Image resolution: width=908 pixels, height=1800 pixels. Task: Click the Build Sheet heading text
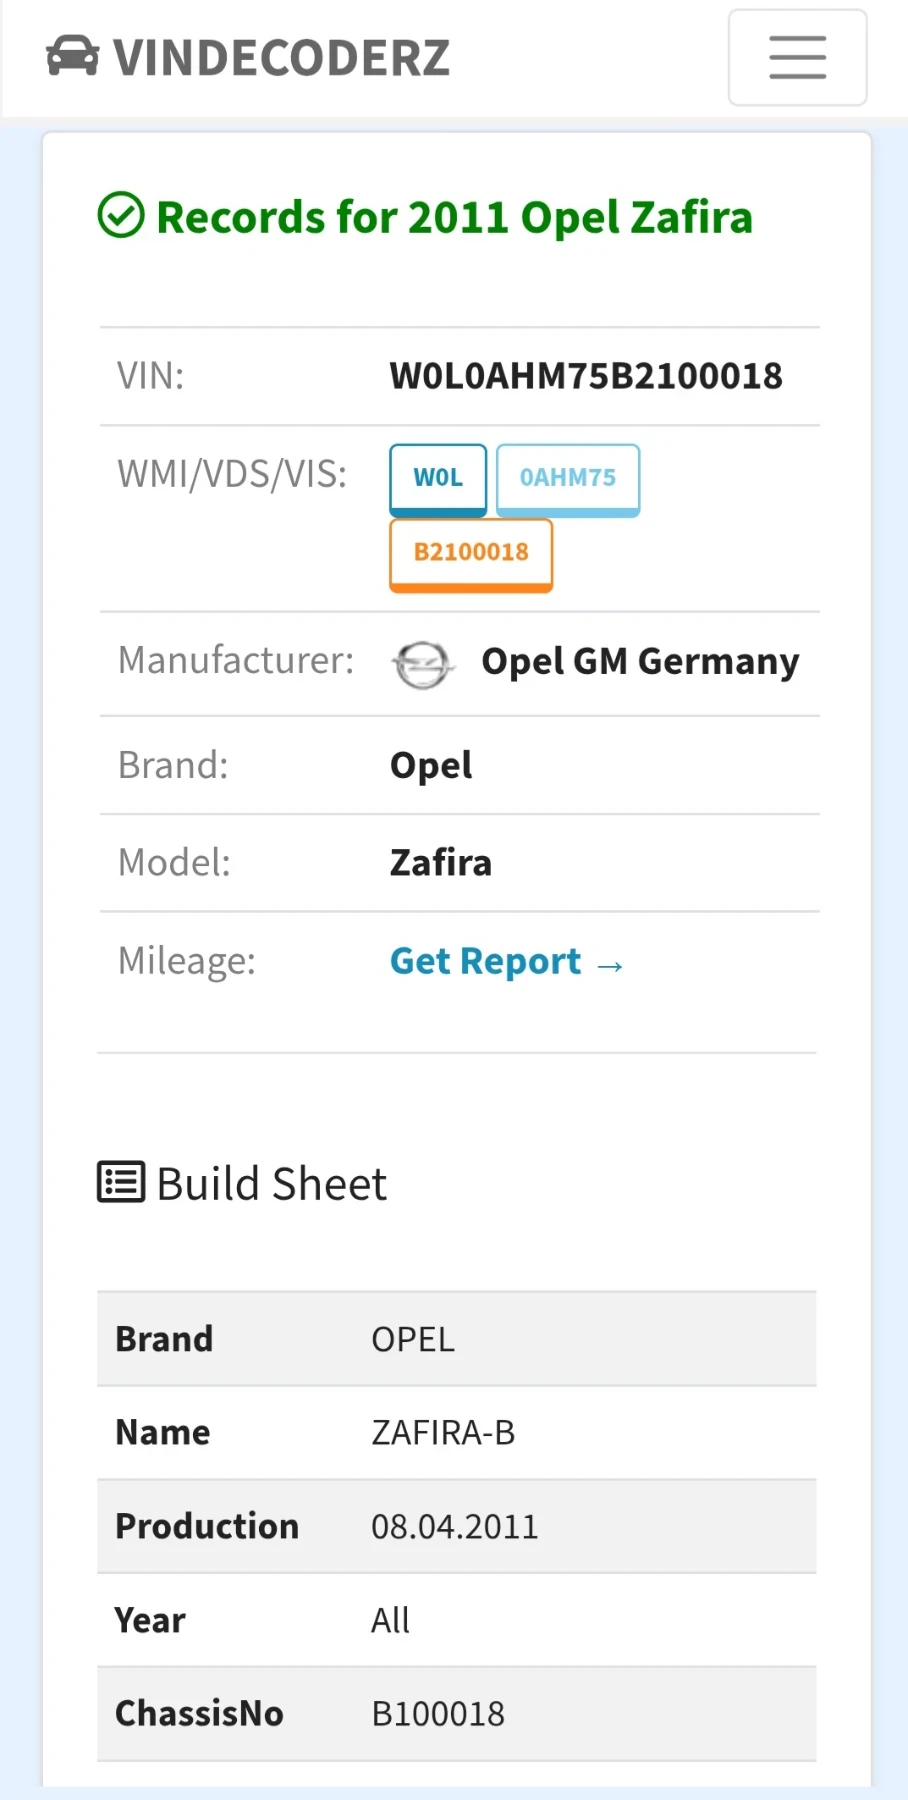click(271, 1183)
